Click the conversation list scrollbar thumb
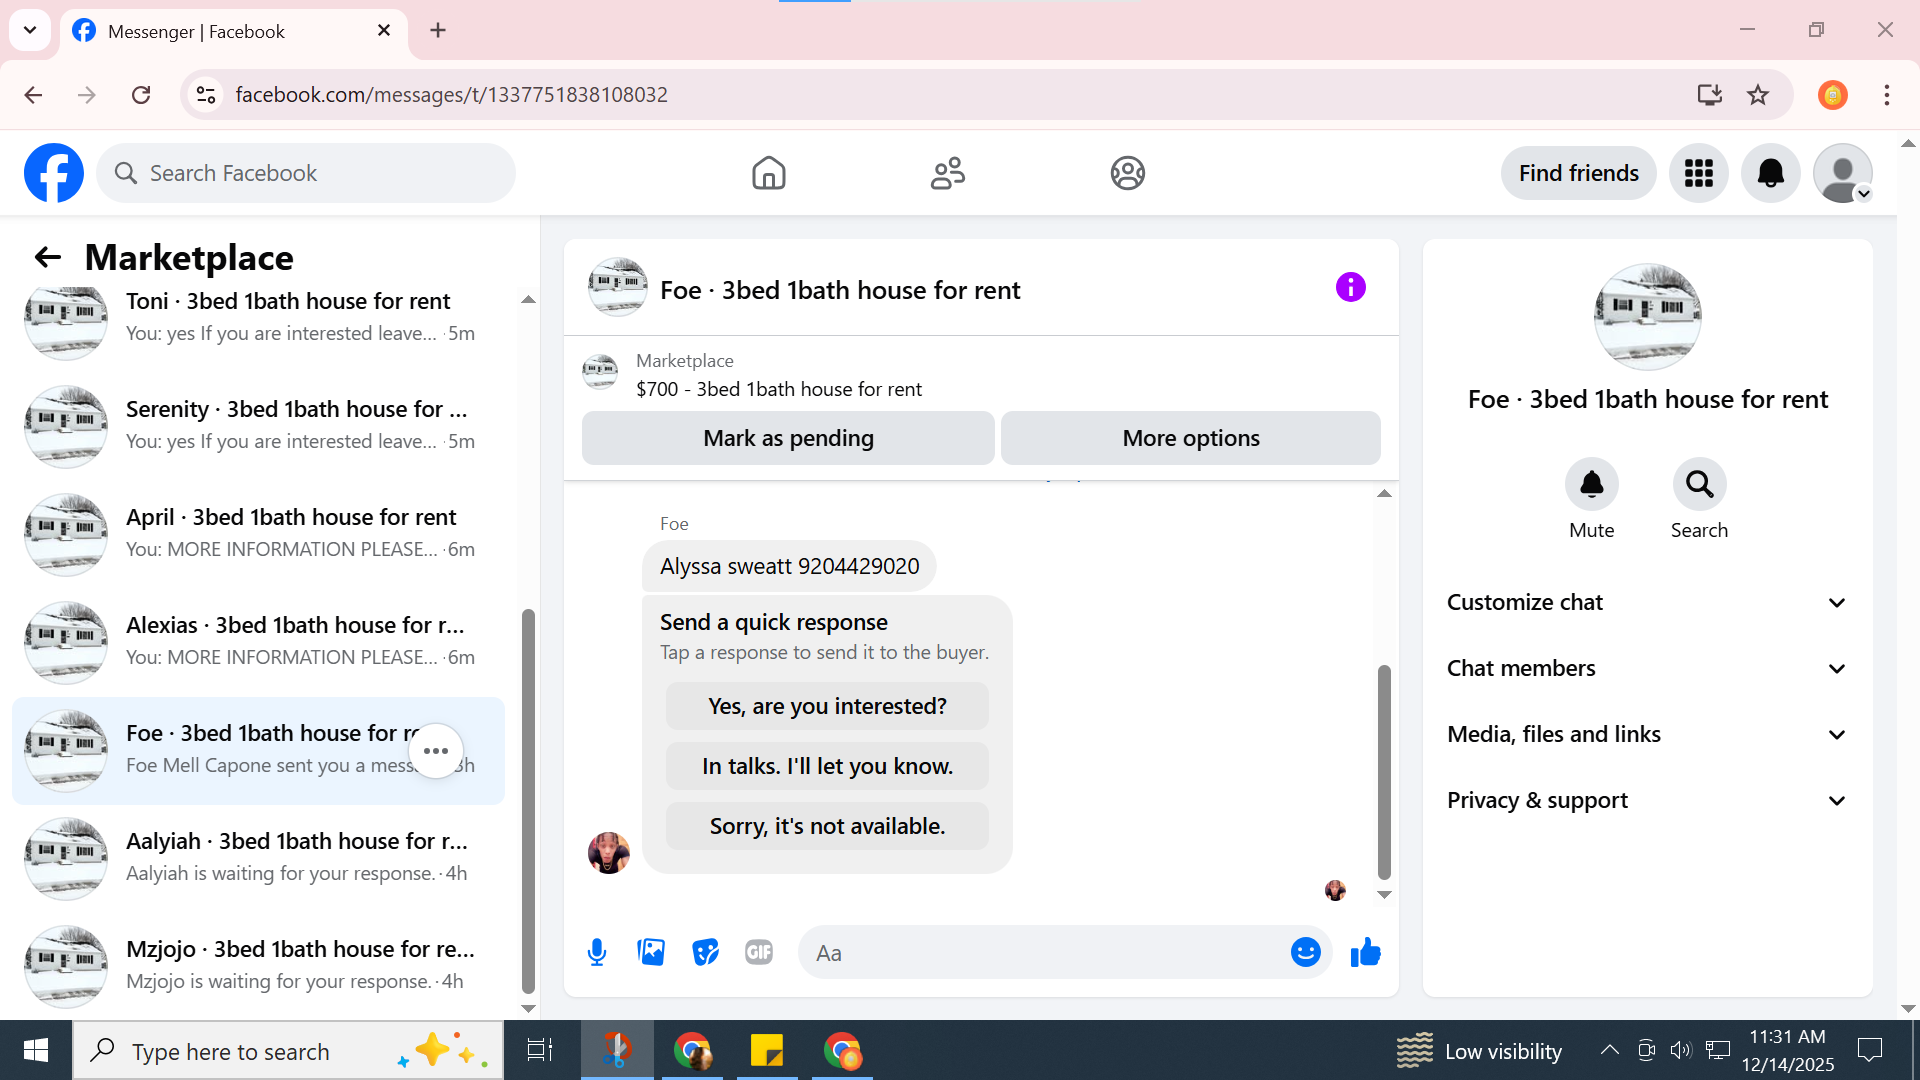 528,800
